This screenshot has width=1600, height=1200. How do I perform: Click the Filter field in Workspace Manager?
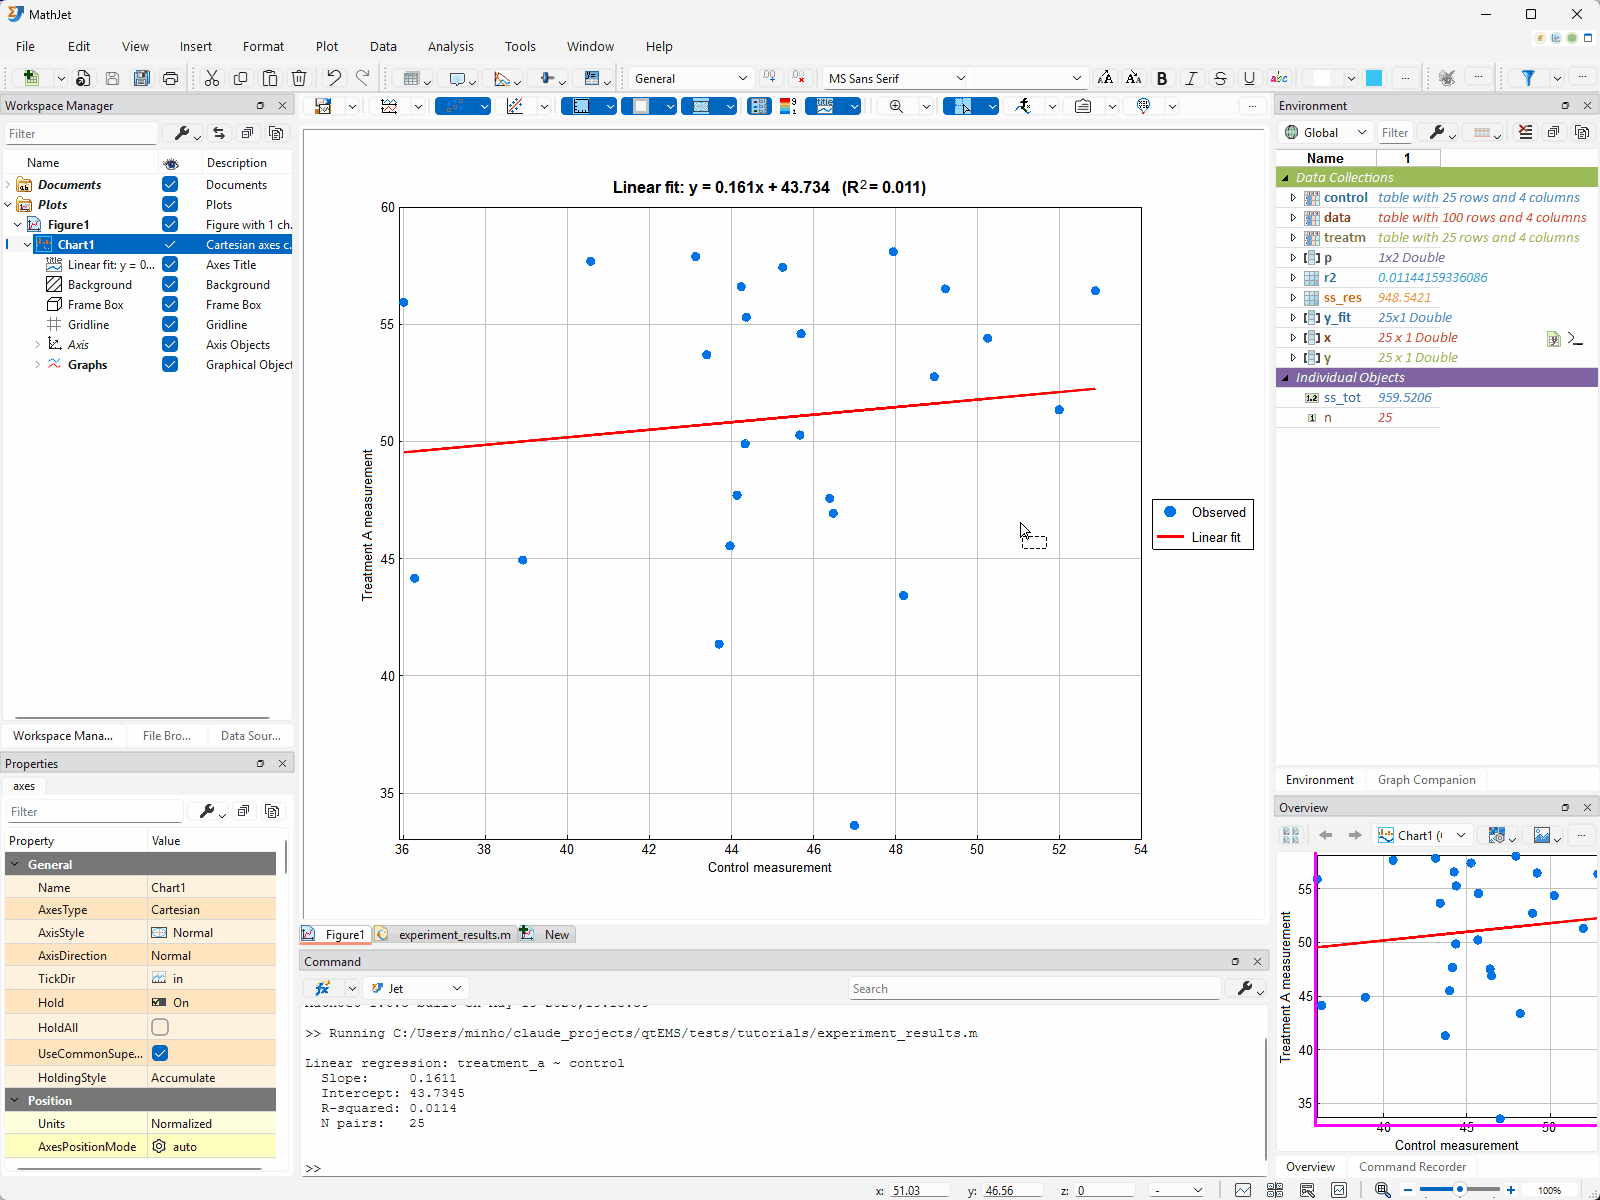(x=81, y=134)
